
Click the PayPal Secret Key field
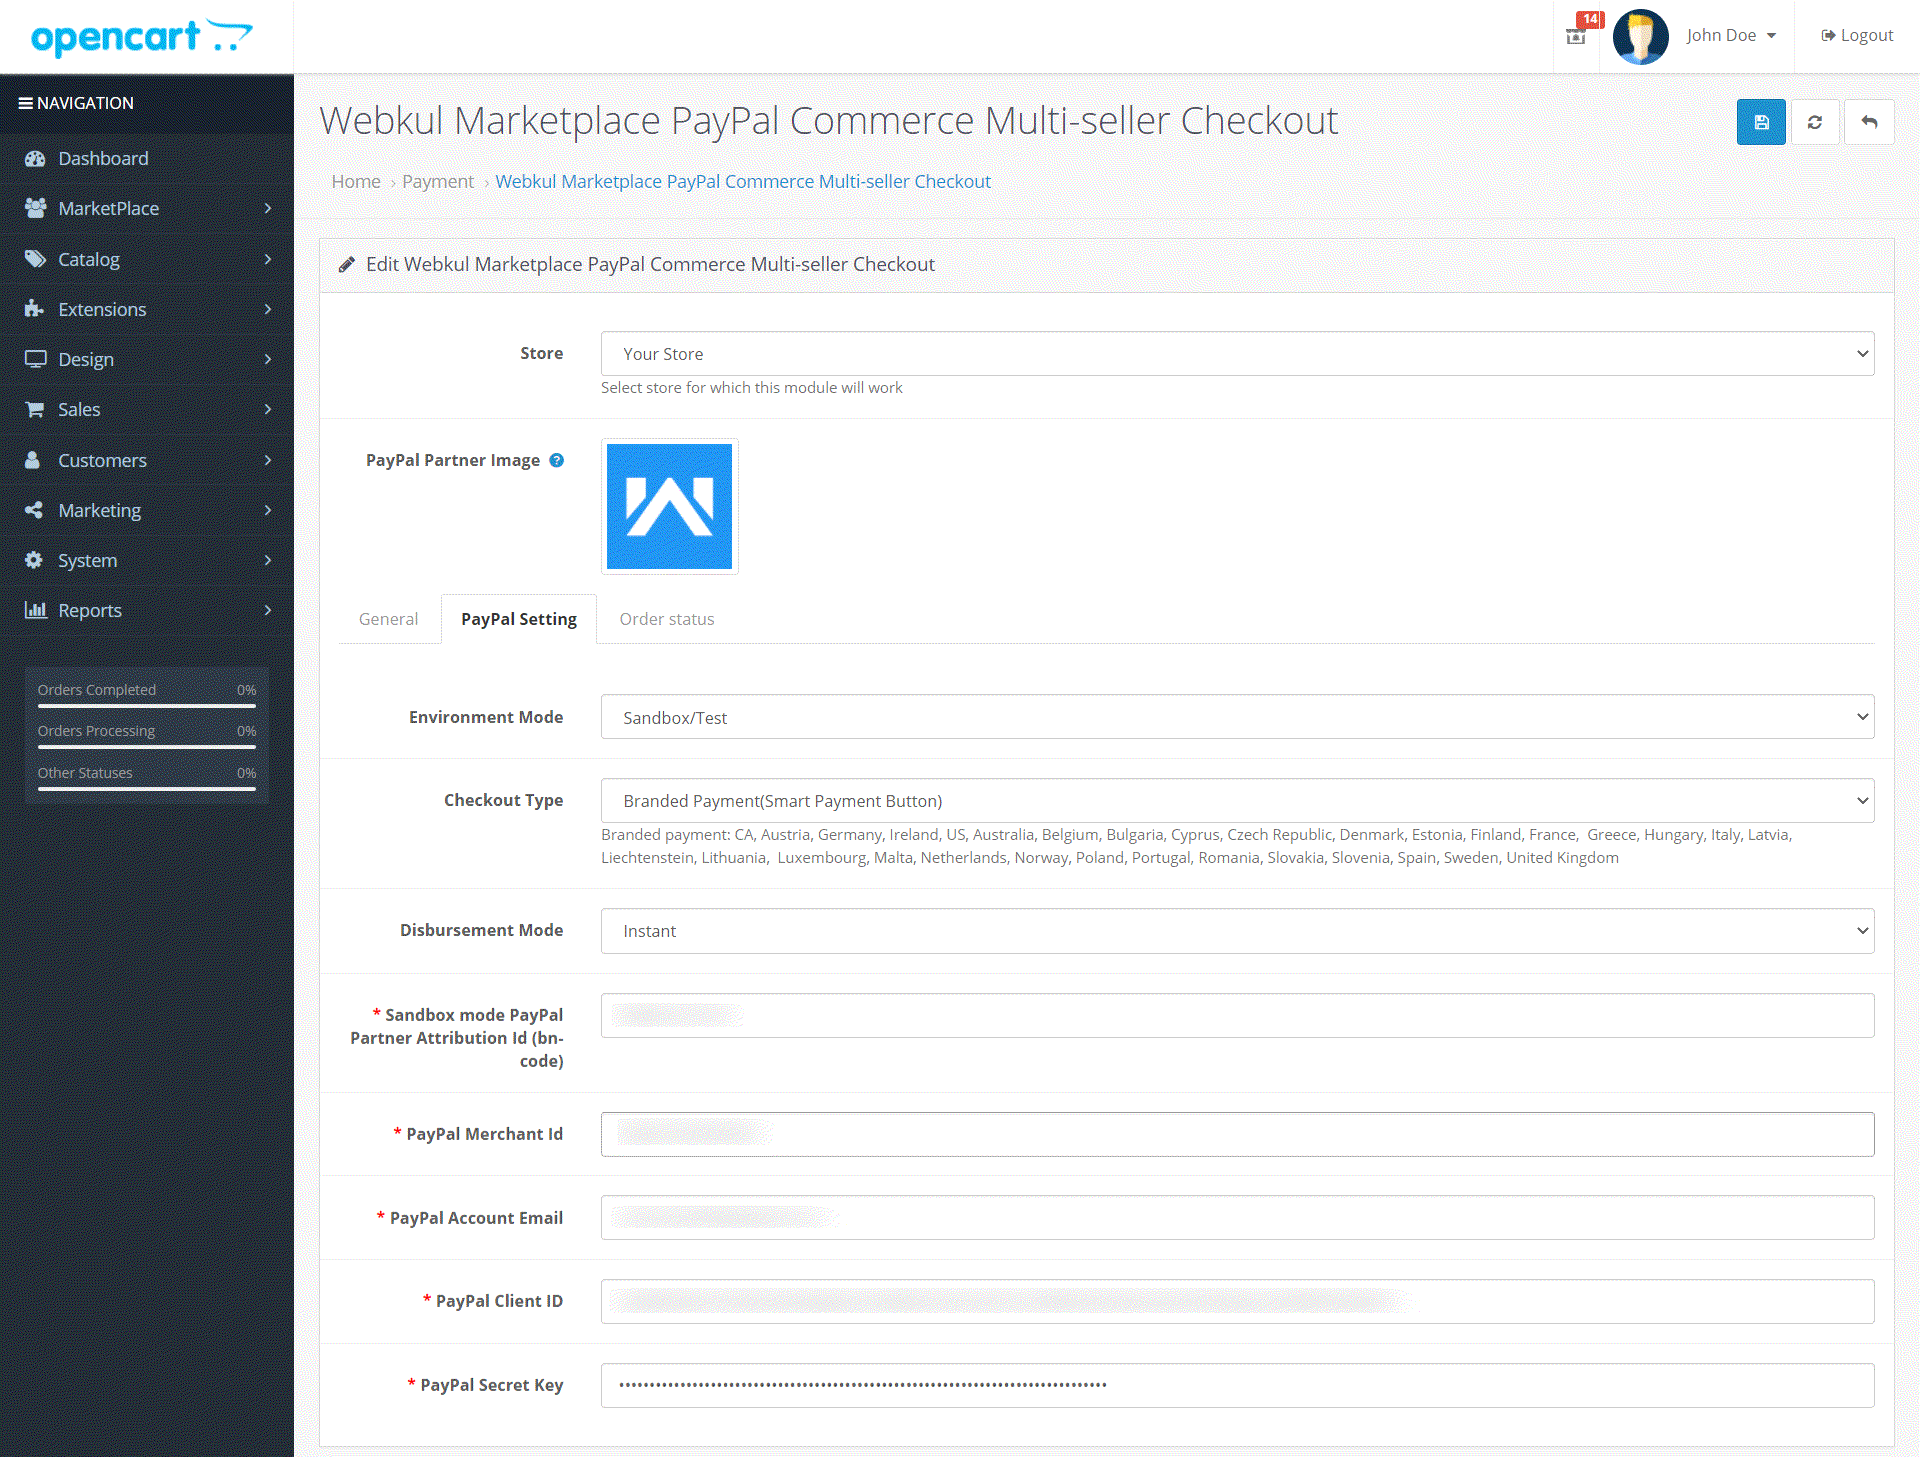coord(1237,1385)
